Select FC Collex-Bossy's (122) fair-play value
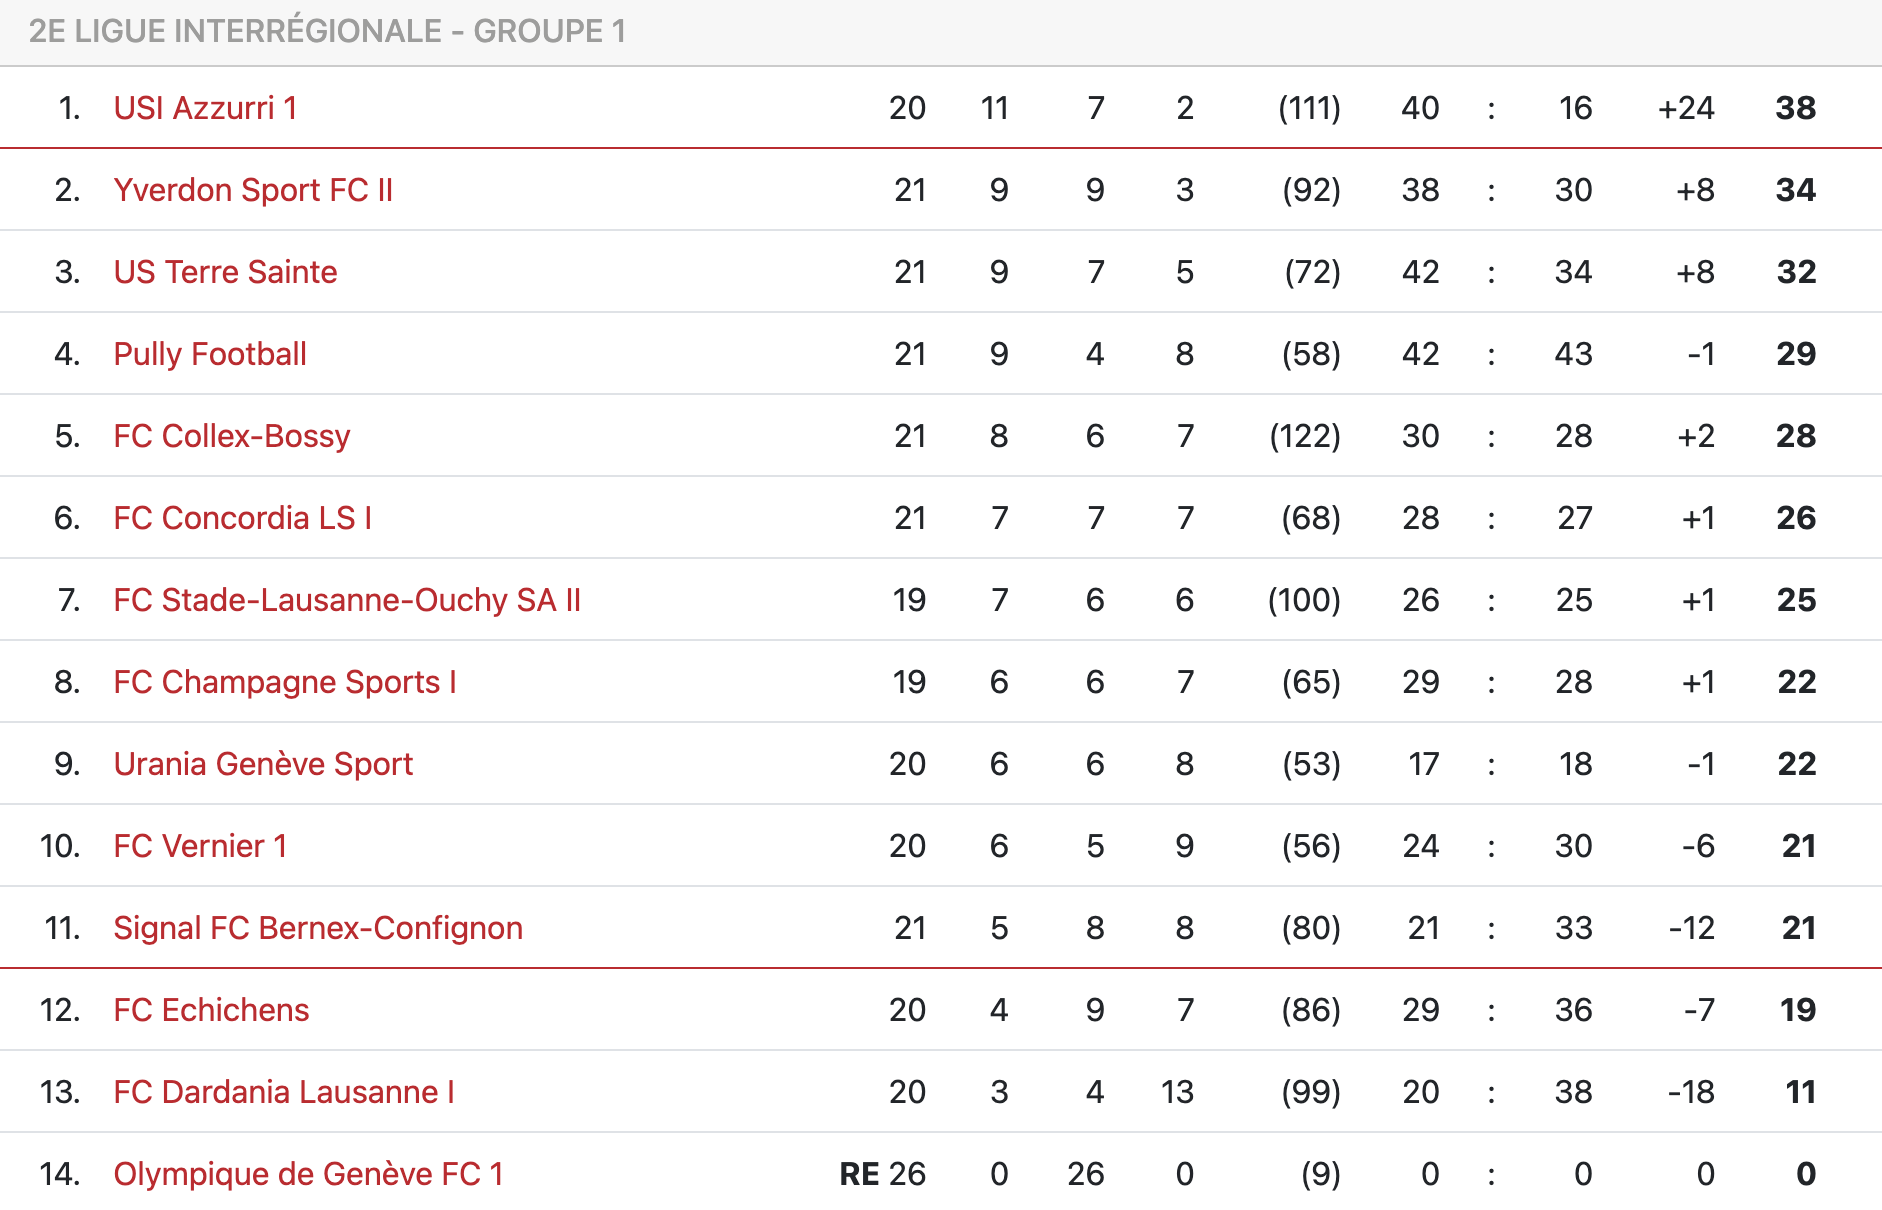This screenshot has height=1210, width=1882. pyautogui.click(x=1305, y=436)
